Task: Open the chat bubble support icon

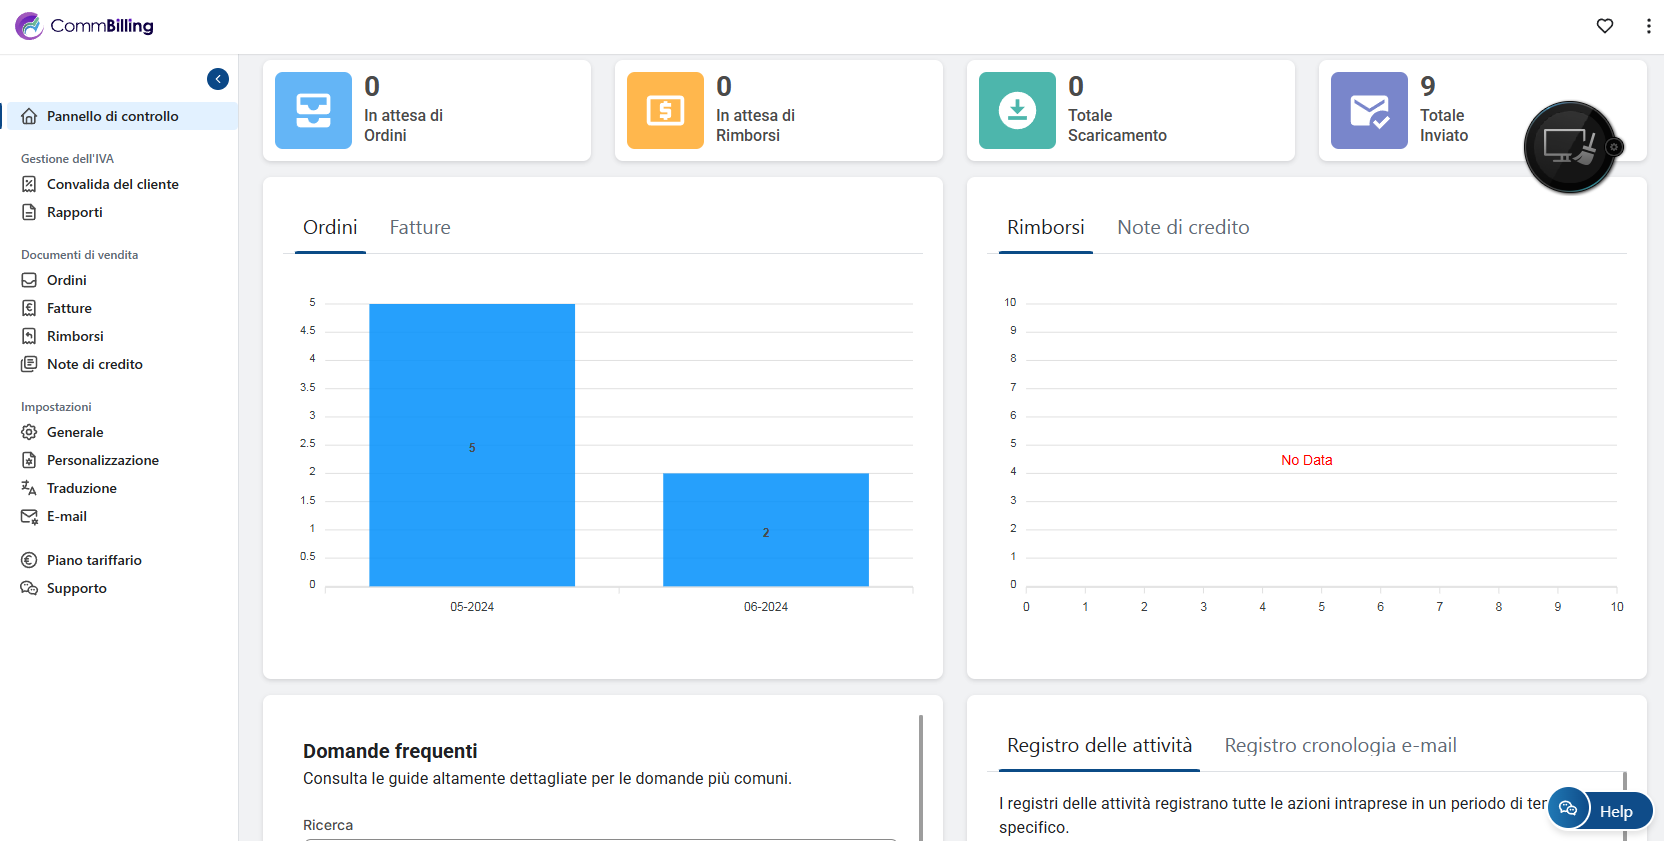Action: coord(1568,808)
